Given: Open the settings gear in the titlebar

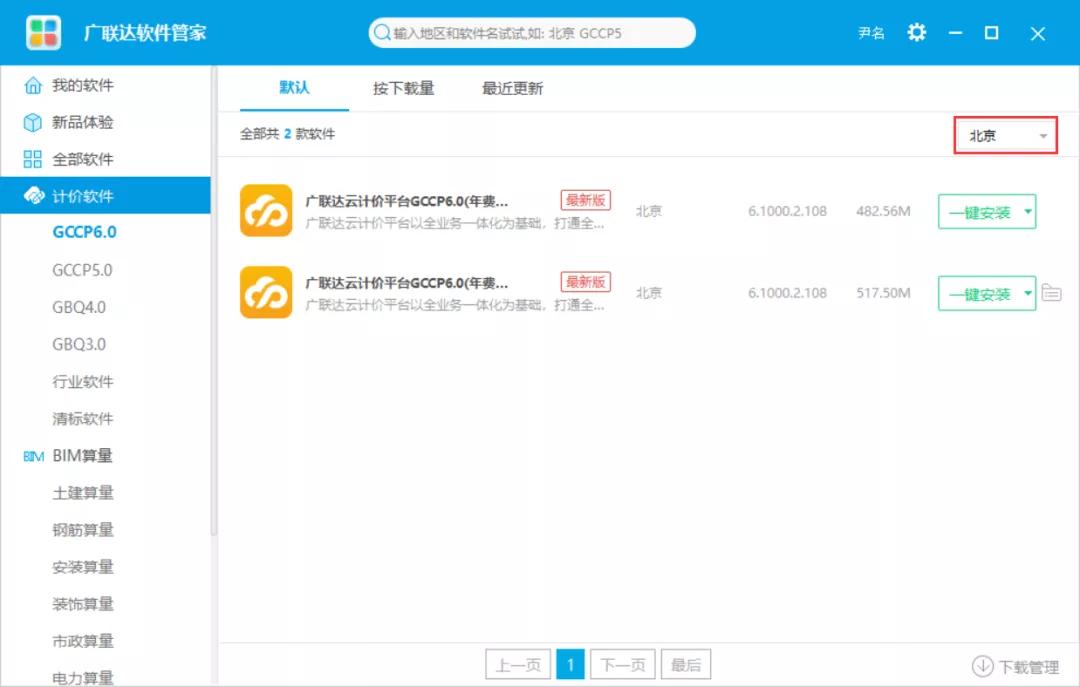Looking at the screenshot, I should click(x=916, y=33).
